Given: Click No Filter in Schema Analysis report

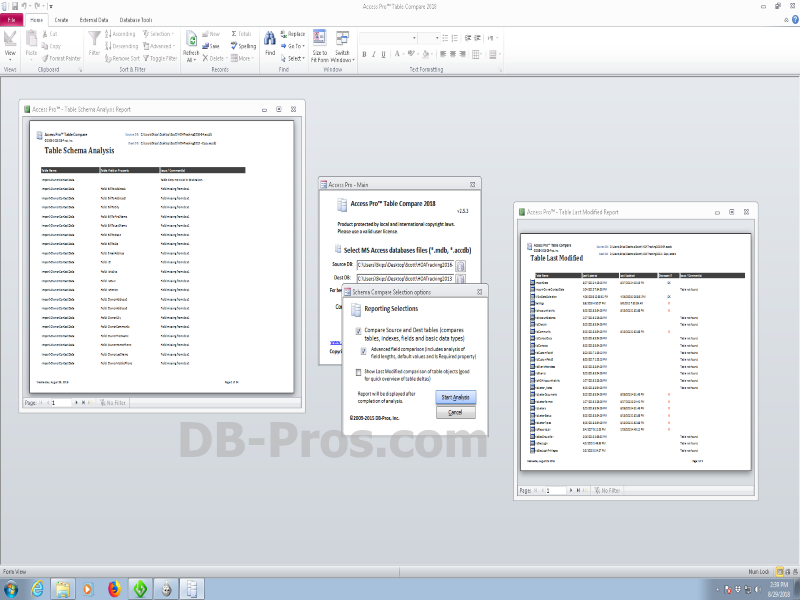Looking at the screenshot, I should [113, 403].
